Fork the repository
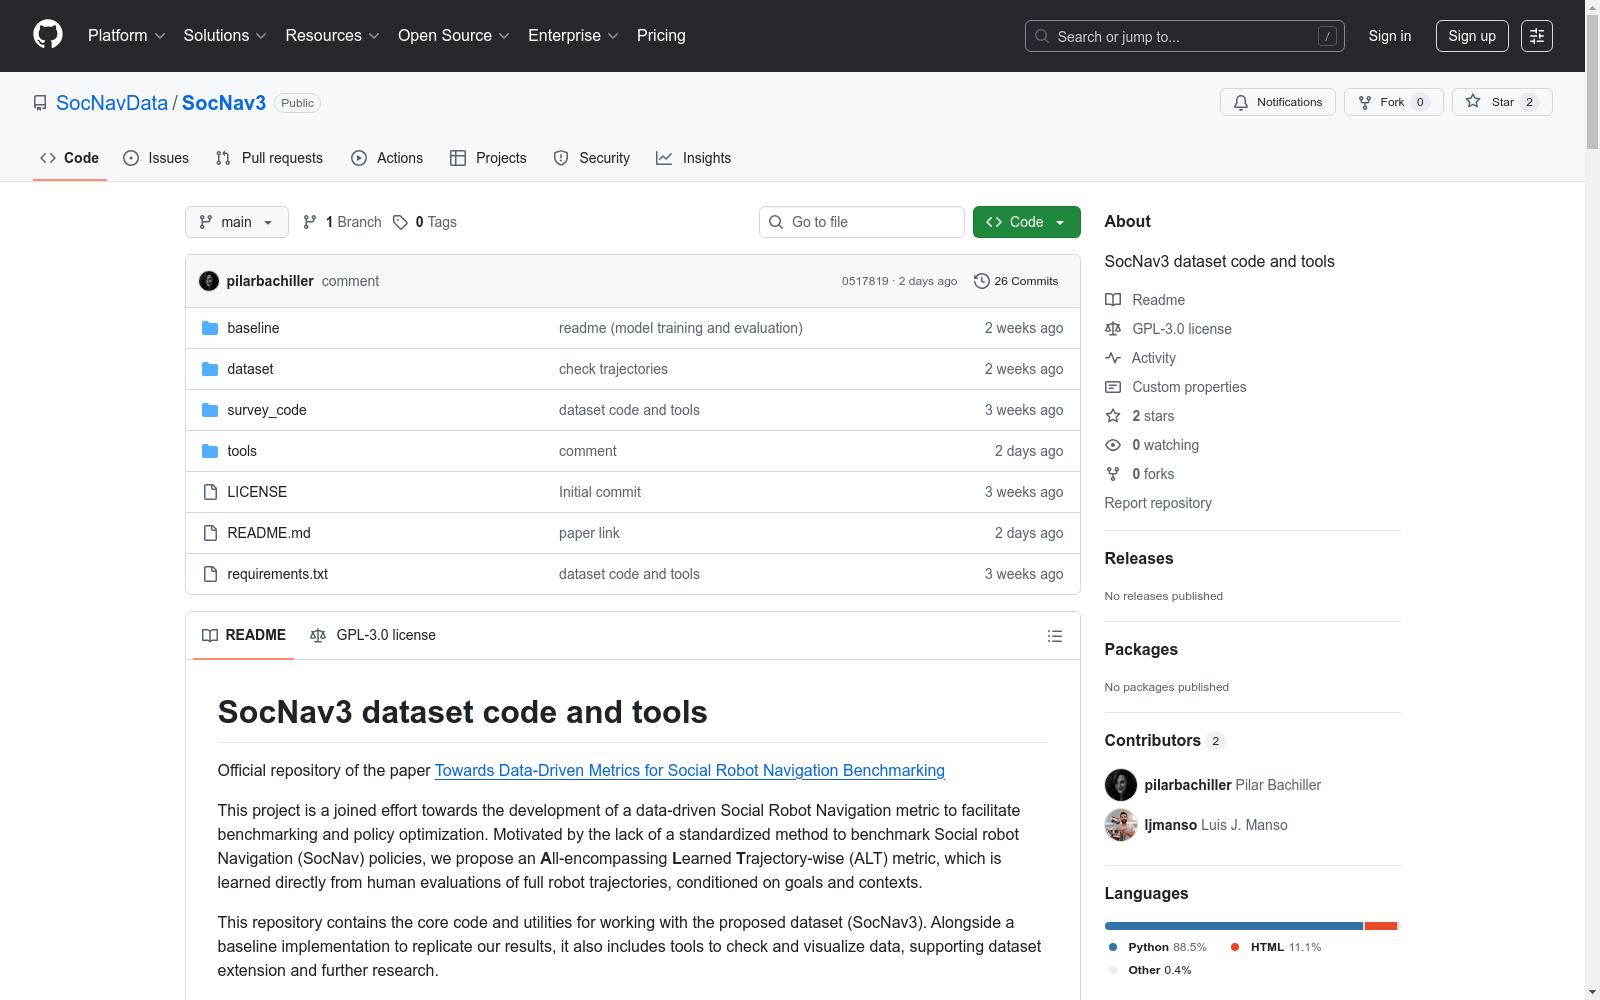Viewport: 1600px width, 1000px height. tap(1393, 102)
